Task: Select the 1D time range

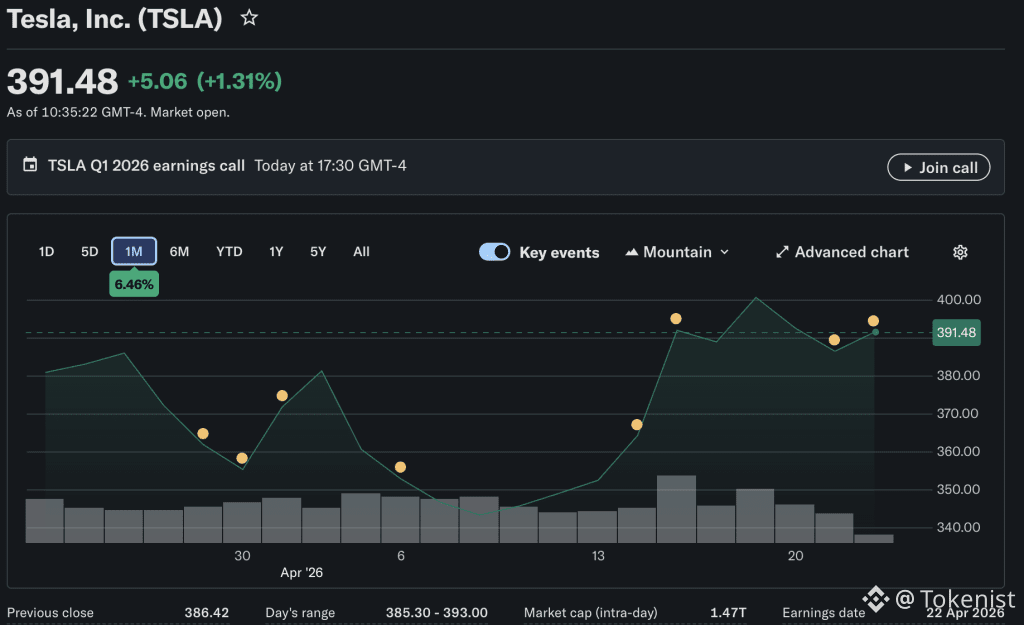Action: click(46, 252)
